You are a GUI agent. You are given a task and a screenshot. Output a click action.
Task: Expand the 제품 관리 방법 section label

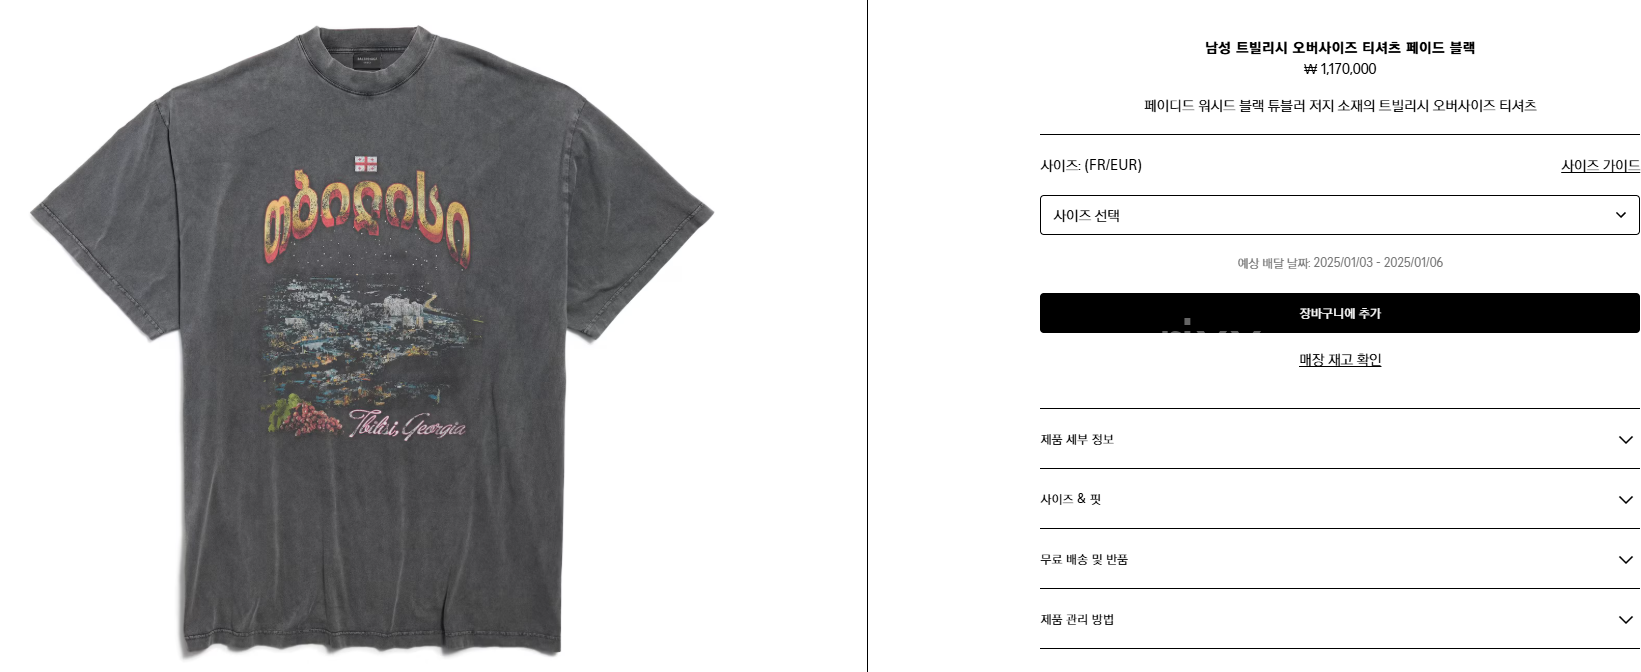click(1077, 619)
